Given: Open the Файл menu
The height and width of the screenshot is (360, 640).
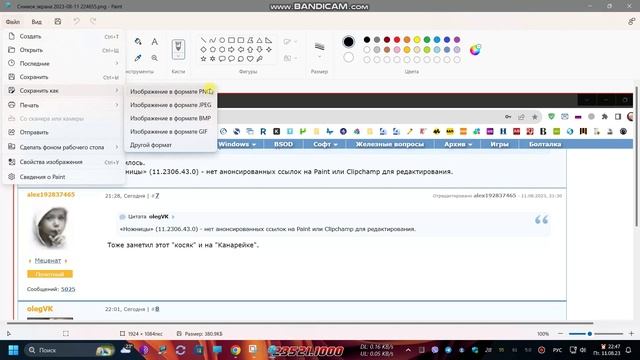Looking at the screenshot, I should (13, 22).
